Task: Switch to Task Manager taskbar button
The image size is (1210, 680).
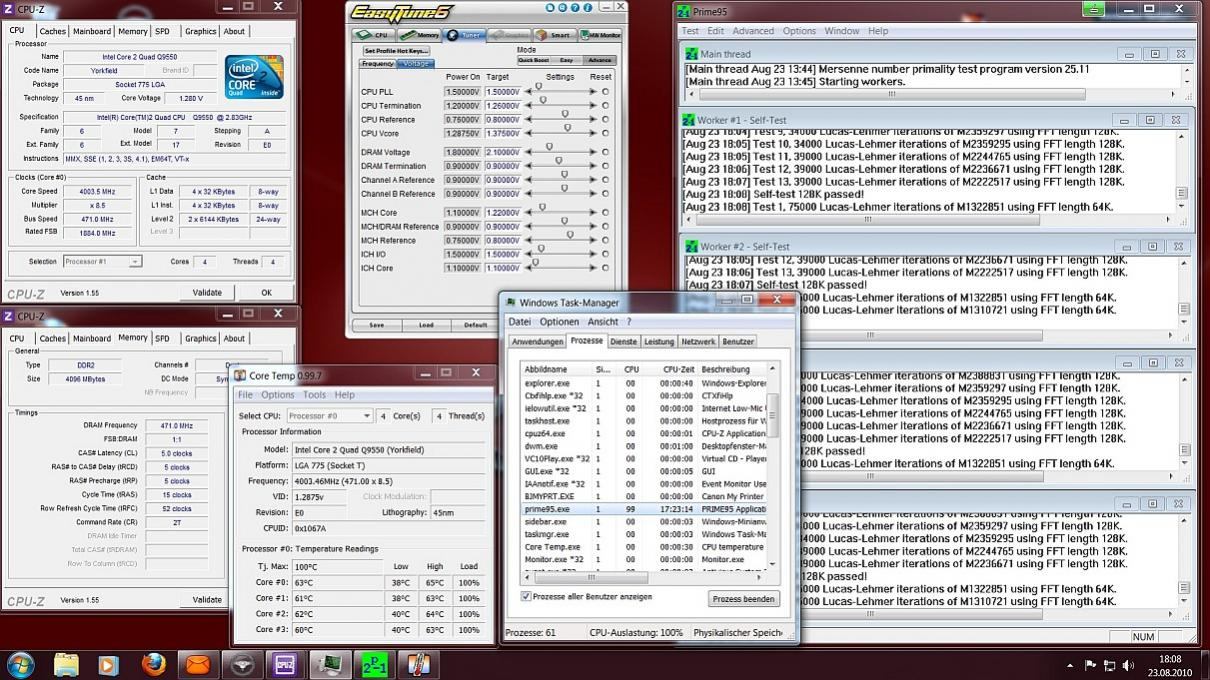Action: 329,664
